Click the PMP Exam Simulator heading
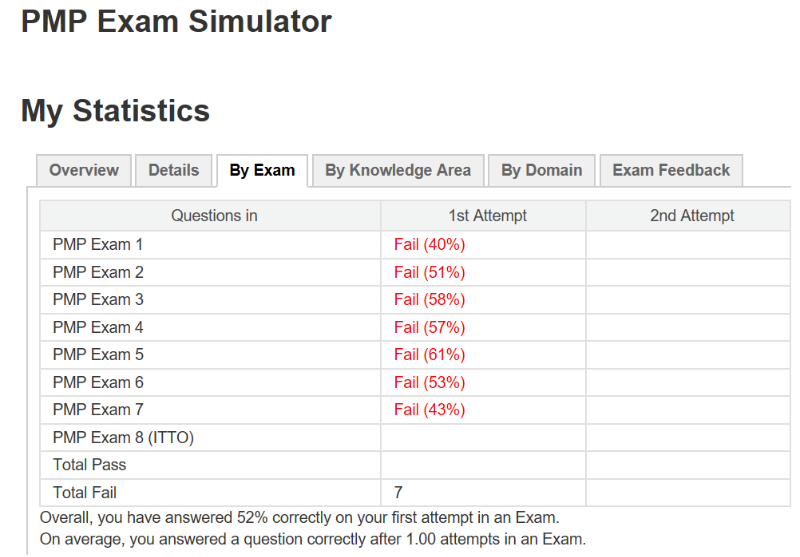 pos(176,22)
